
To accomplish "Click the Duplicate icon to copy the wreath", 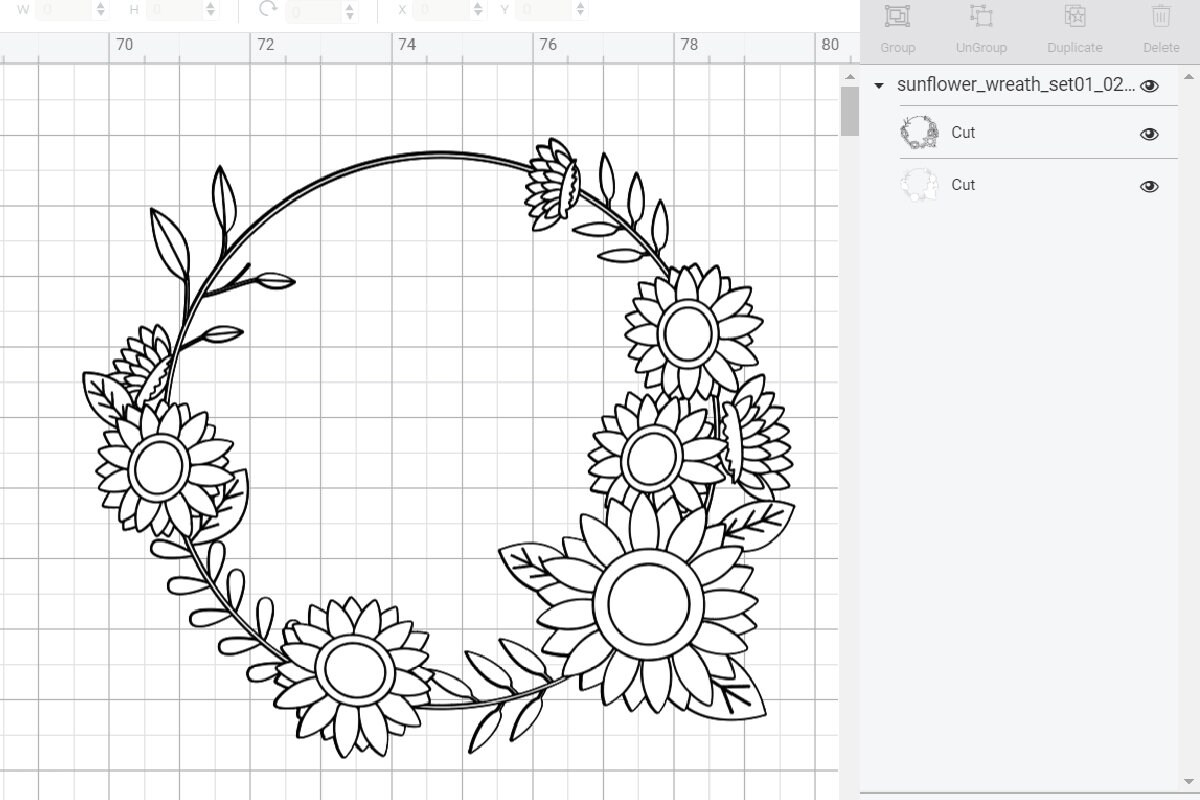I will coord(1074,17).
